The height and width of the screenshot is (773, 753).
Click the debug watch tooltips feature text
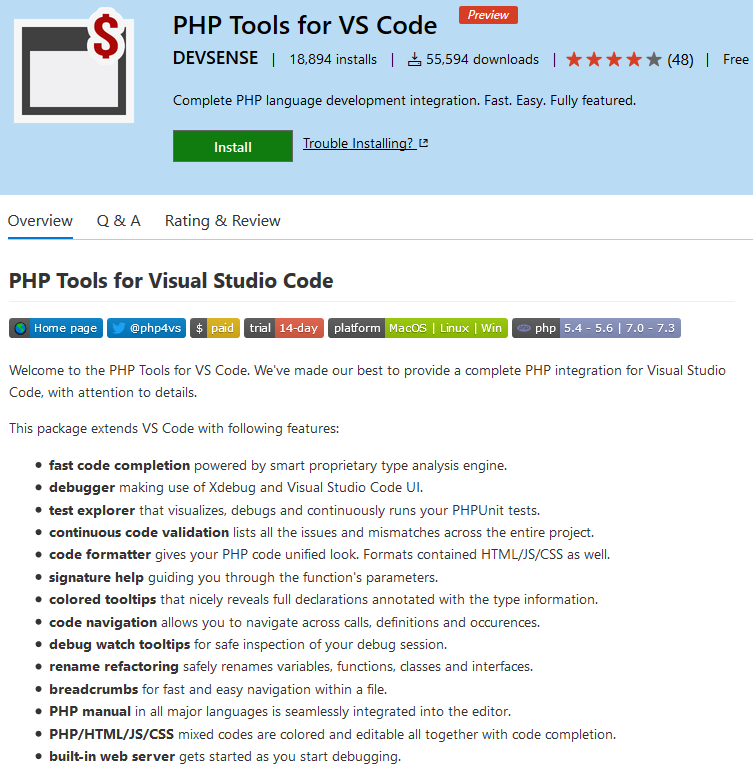119,644
